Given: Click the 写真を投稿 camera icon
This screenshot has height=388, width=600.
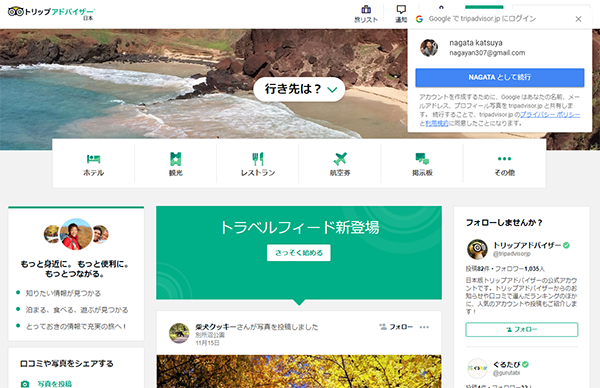Looking at the screenshot, I should 25,384.
